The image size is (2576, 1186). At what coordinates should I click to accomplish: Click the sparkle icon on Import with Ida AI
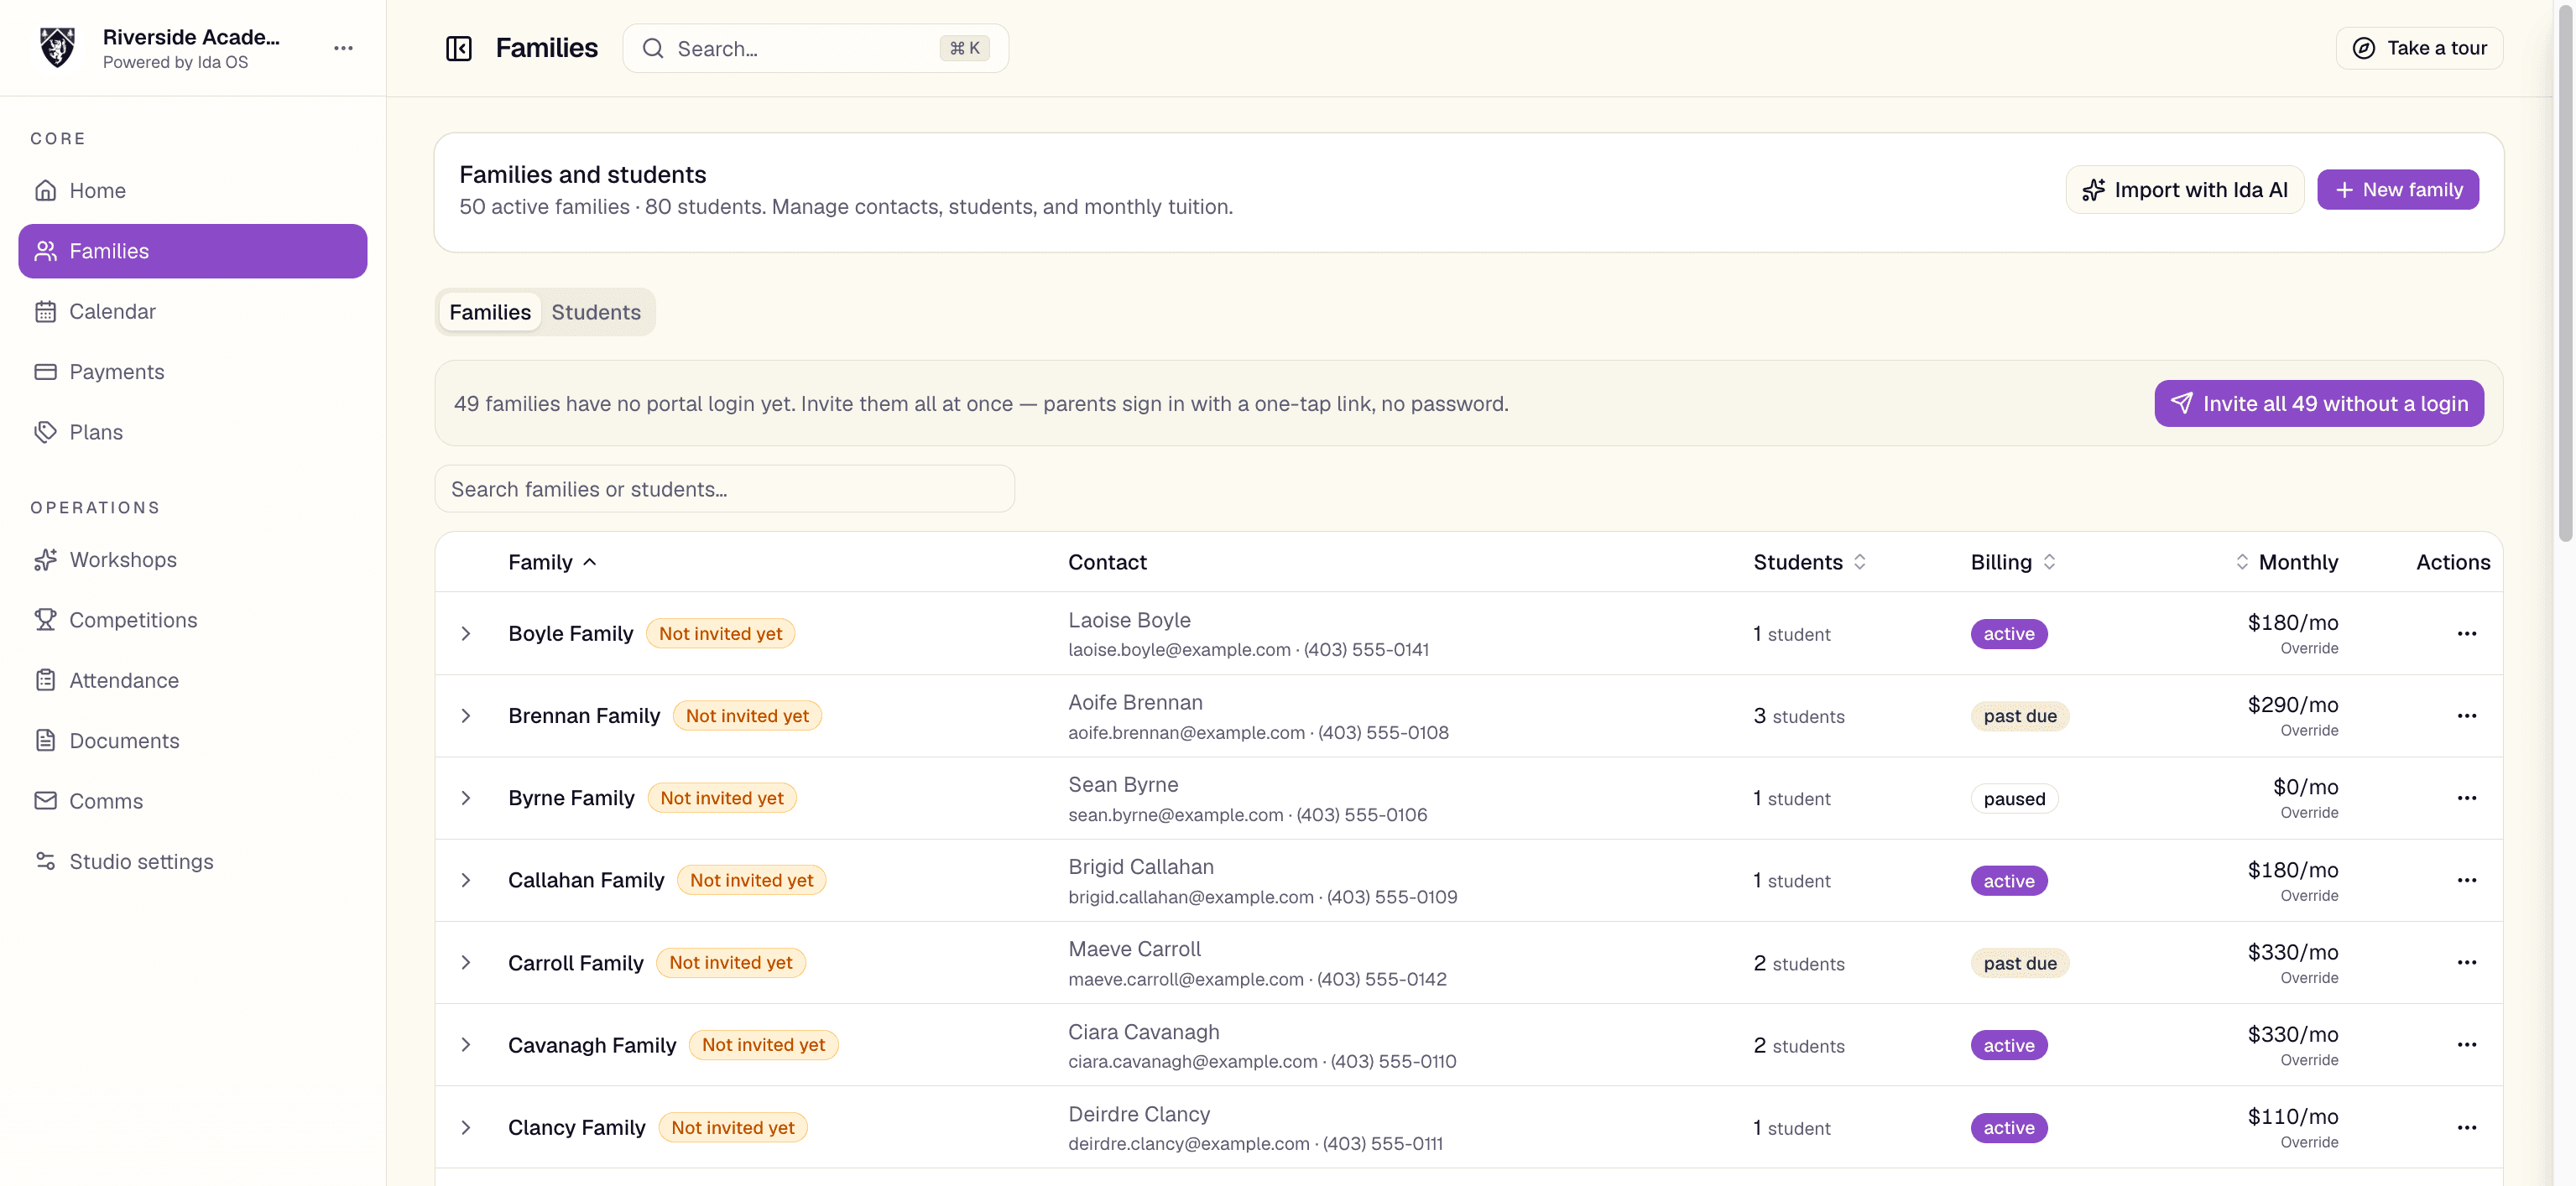tap(2094, 190)
